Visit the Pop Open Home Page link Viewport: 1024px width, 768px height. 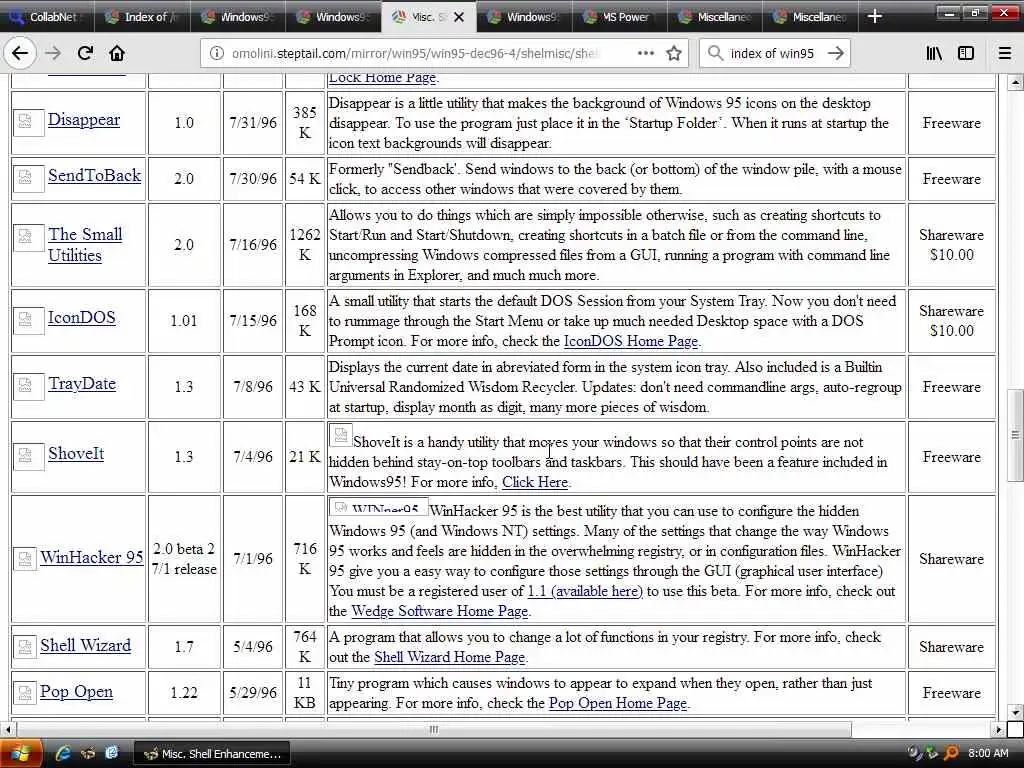pyautogui.click(x=618, y=703)
